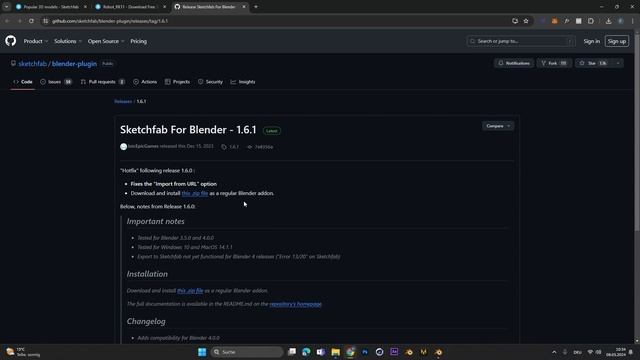The height and width of the screenshot is (360, 640).
Task: Expand the star lists dropdown arrow
Action: tap(618, 63)
